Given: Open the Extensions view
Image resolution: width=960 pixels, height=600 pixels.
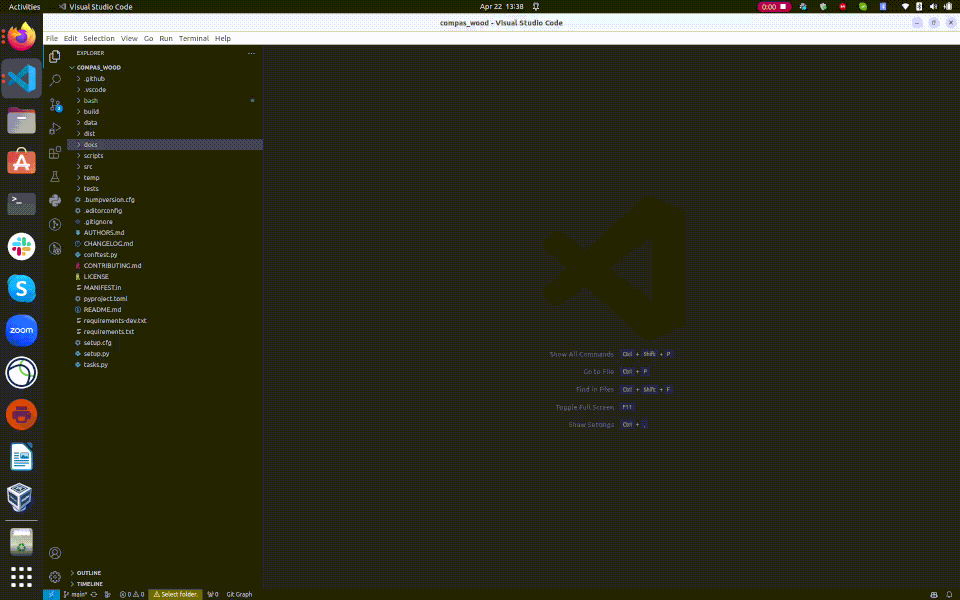Looking at the screenshot, I should click(x=55, y=152).
